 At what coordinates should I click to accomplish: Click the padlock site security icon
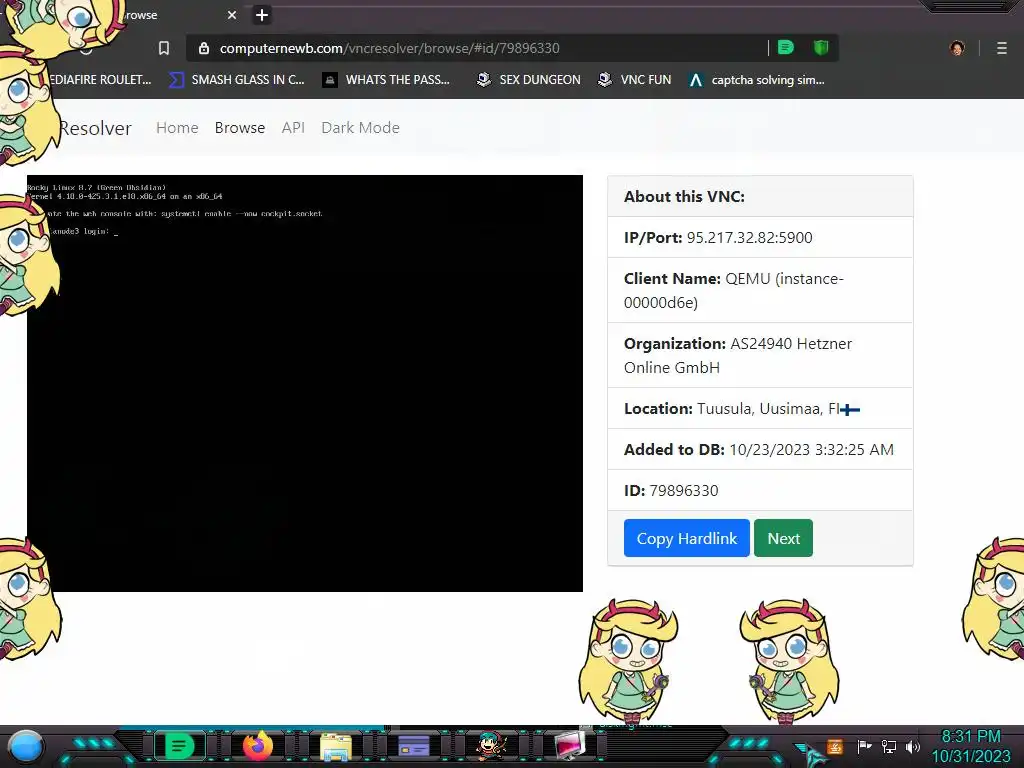click(204, 48)
